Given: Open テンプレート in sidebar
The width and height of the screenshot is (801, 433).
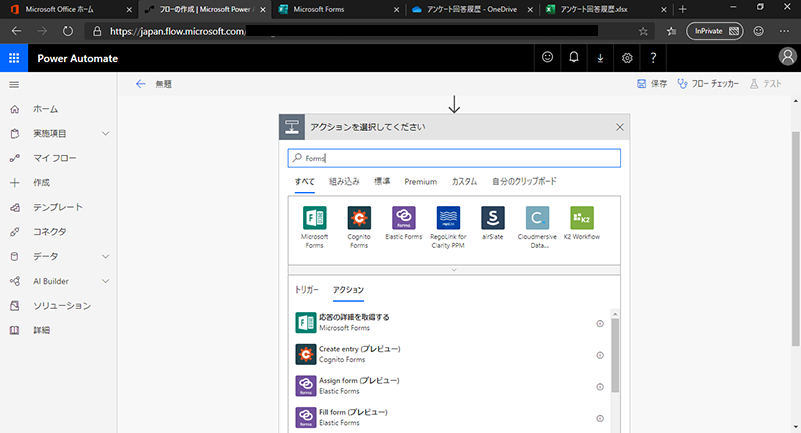Looking at the screenshot, I should 58,207.
